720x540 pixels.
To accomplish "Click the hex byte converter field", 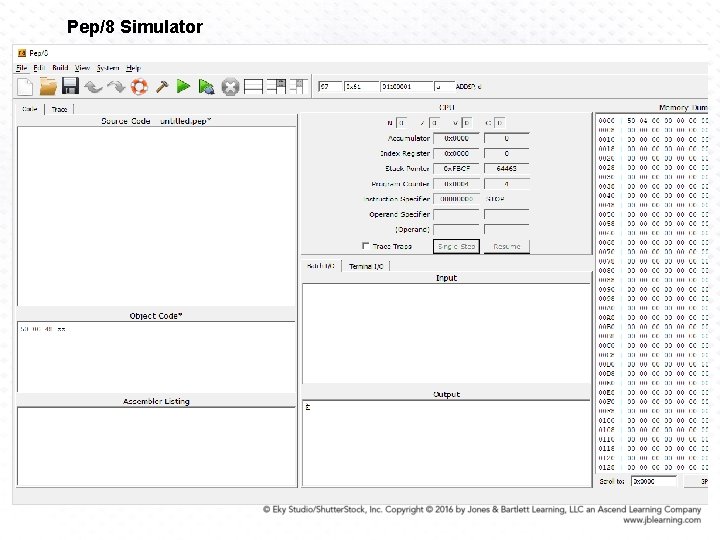I will point(361,86).
